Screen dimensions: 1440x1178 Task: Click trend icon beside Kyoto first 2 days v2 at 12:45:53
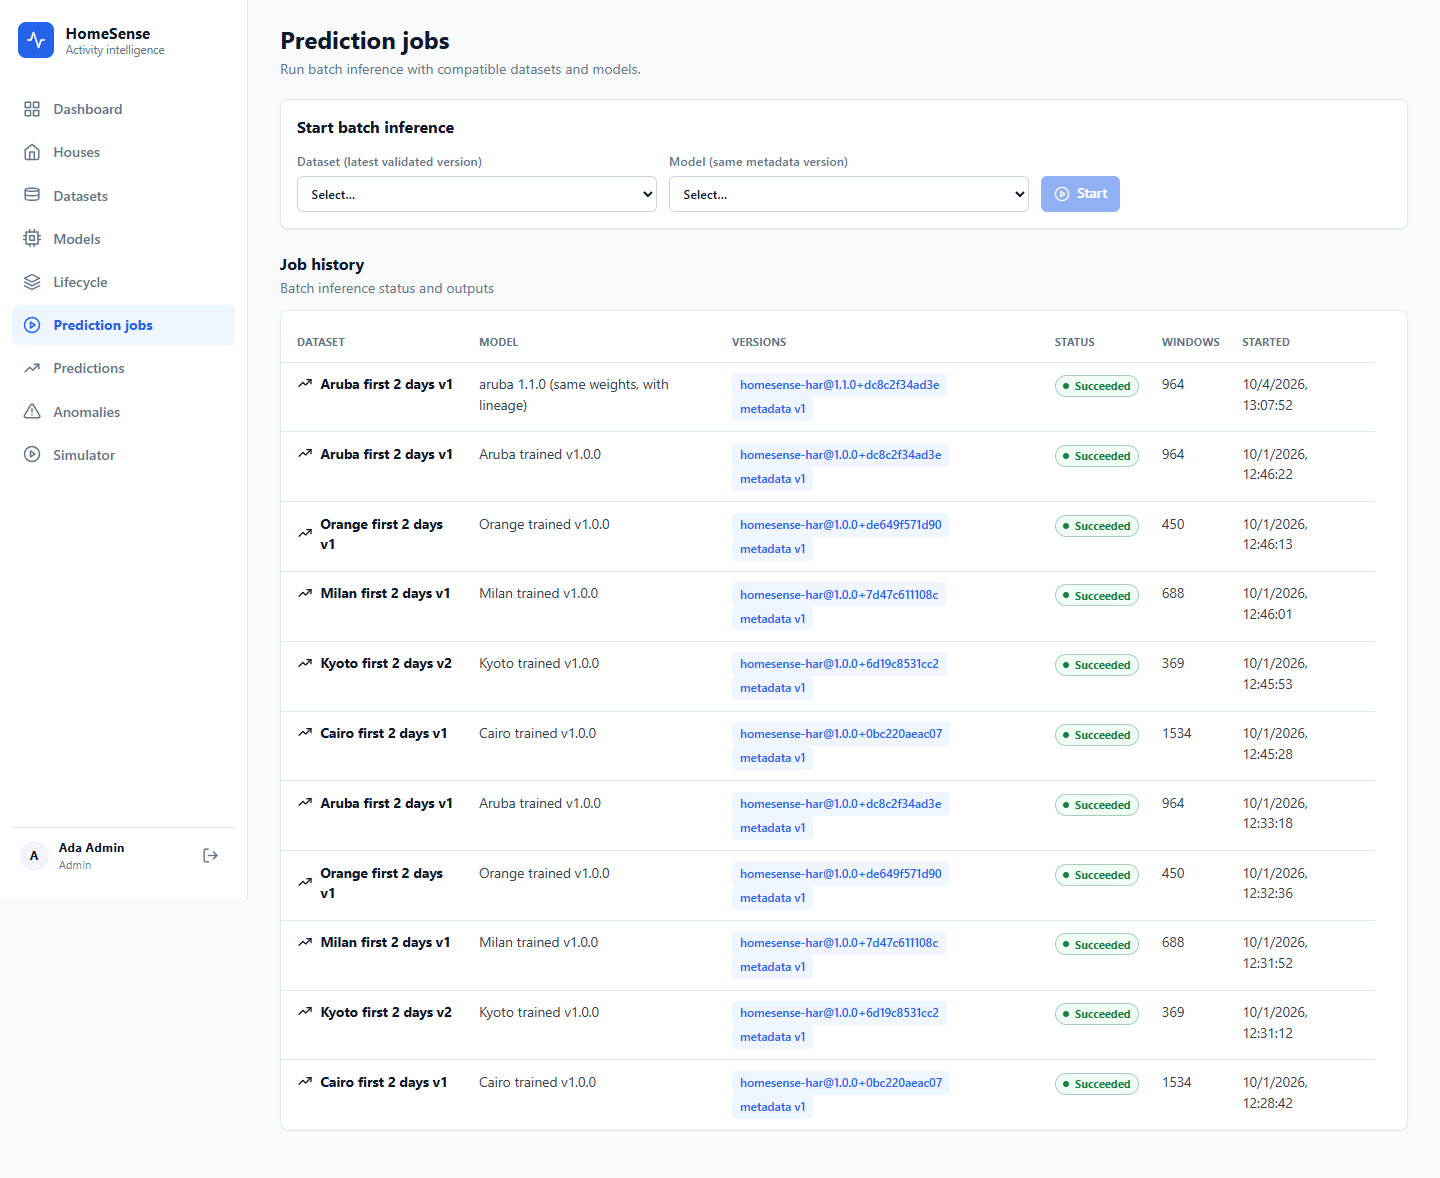(305, 663)
